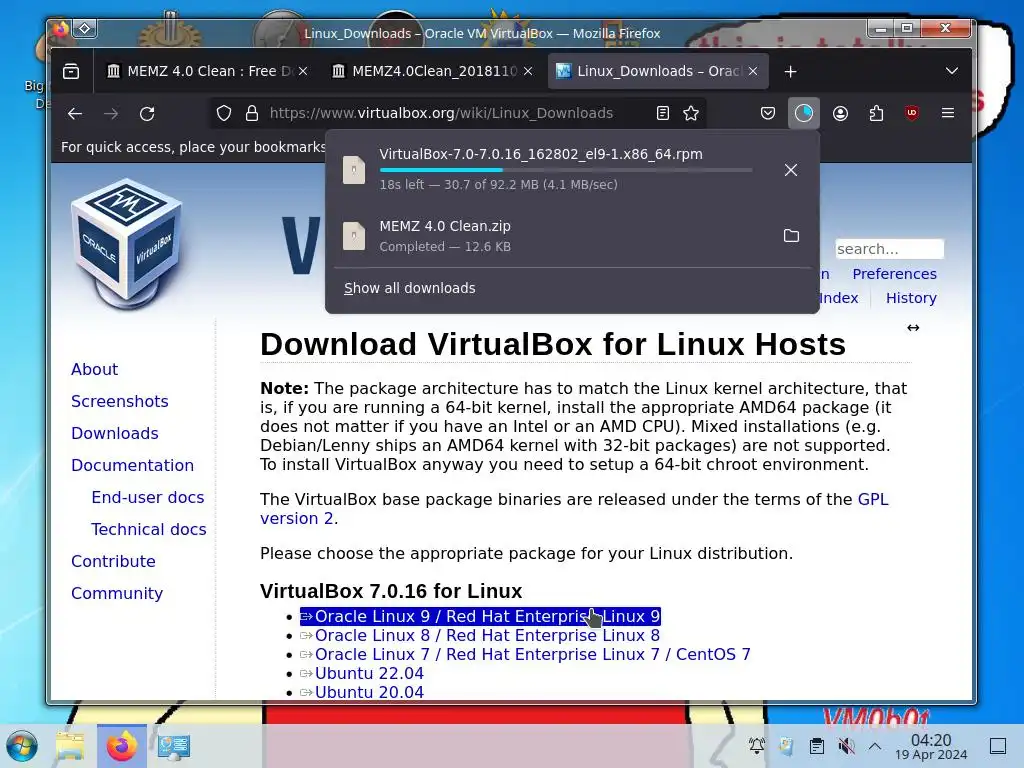This screenshot has height=768, width=1024.
Task: Bookmark this page with star icon
Action: (691, 114)
